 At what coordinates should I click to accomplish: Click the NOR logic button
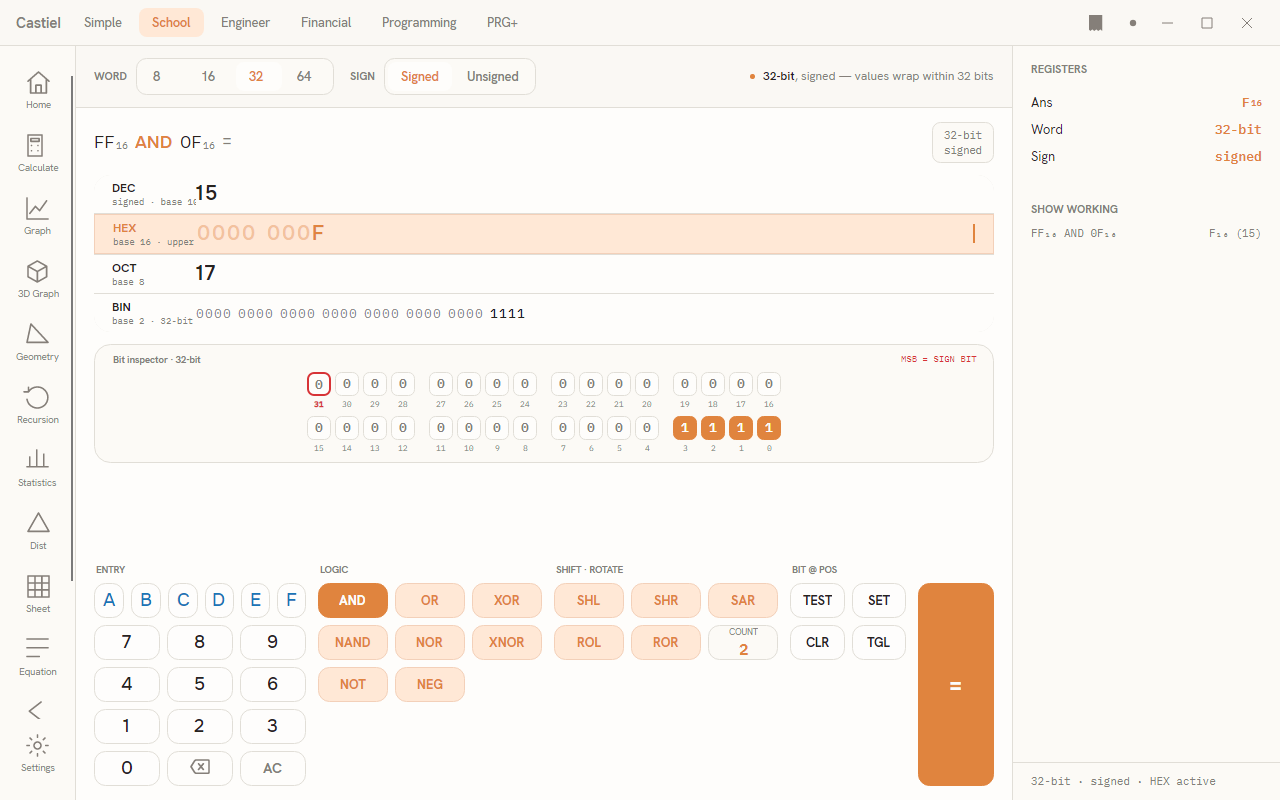point(430,642)
